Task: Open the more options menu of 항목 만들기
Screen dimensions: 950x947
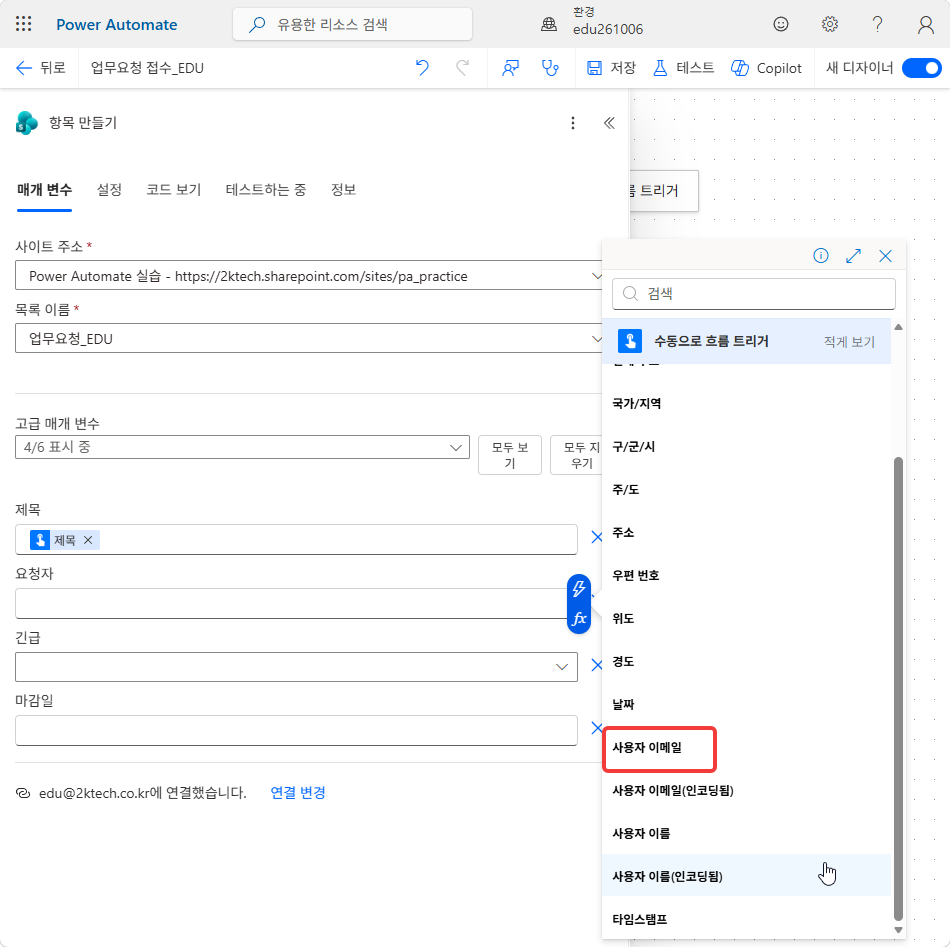Action: point(573,123)
